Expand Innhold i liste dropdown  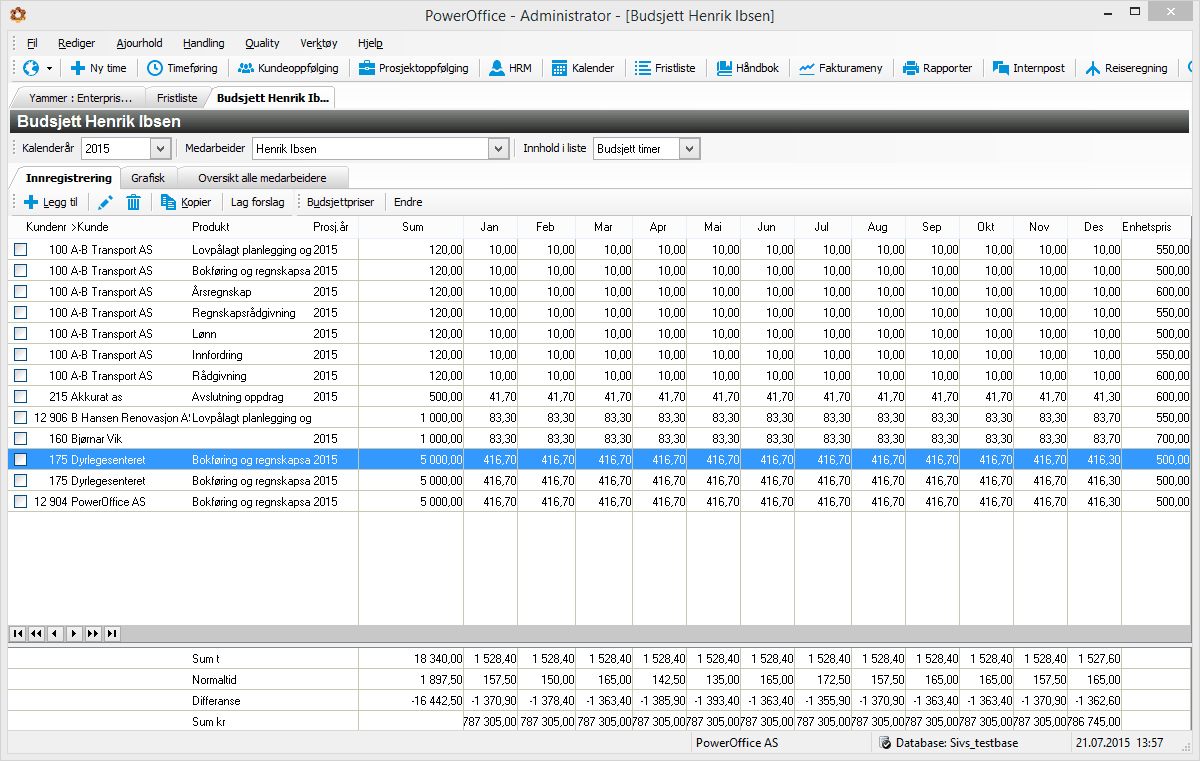click(x=689, y=148)
